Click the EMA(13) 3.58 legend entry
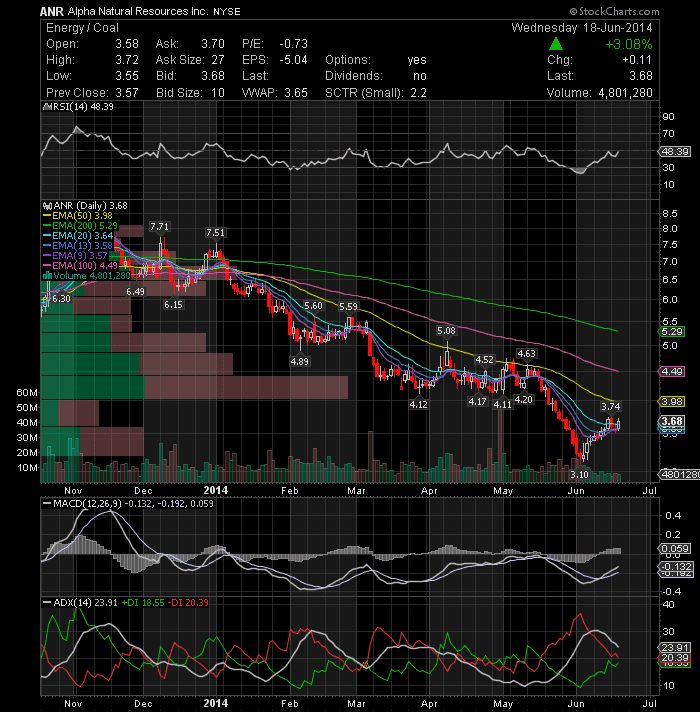This screenshot has width=700, height=712. pos(78,246)
